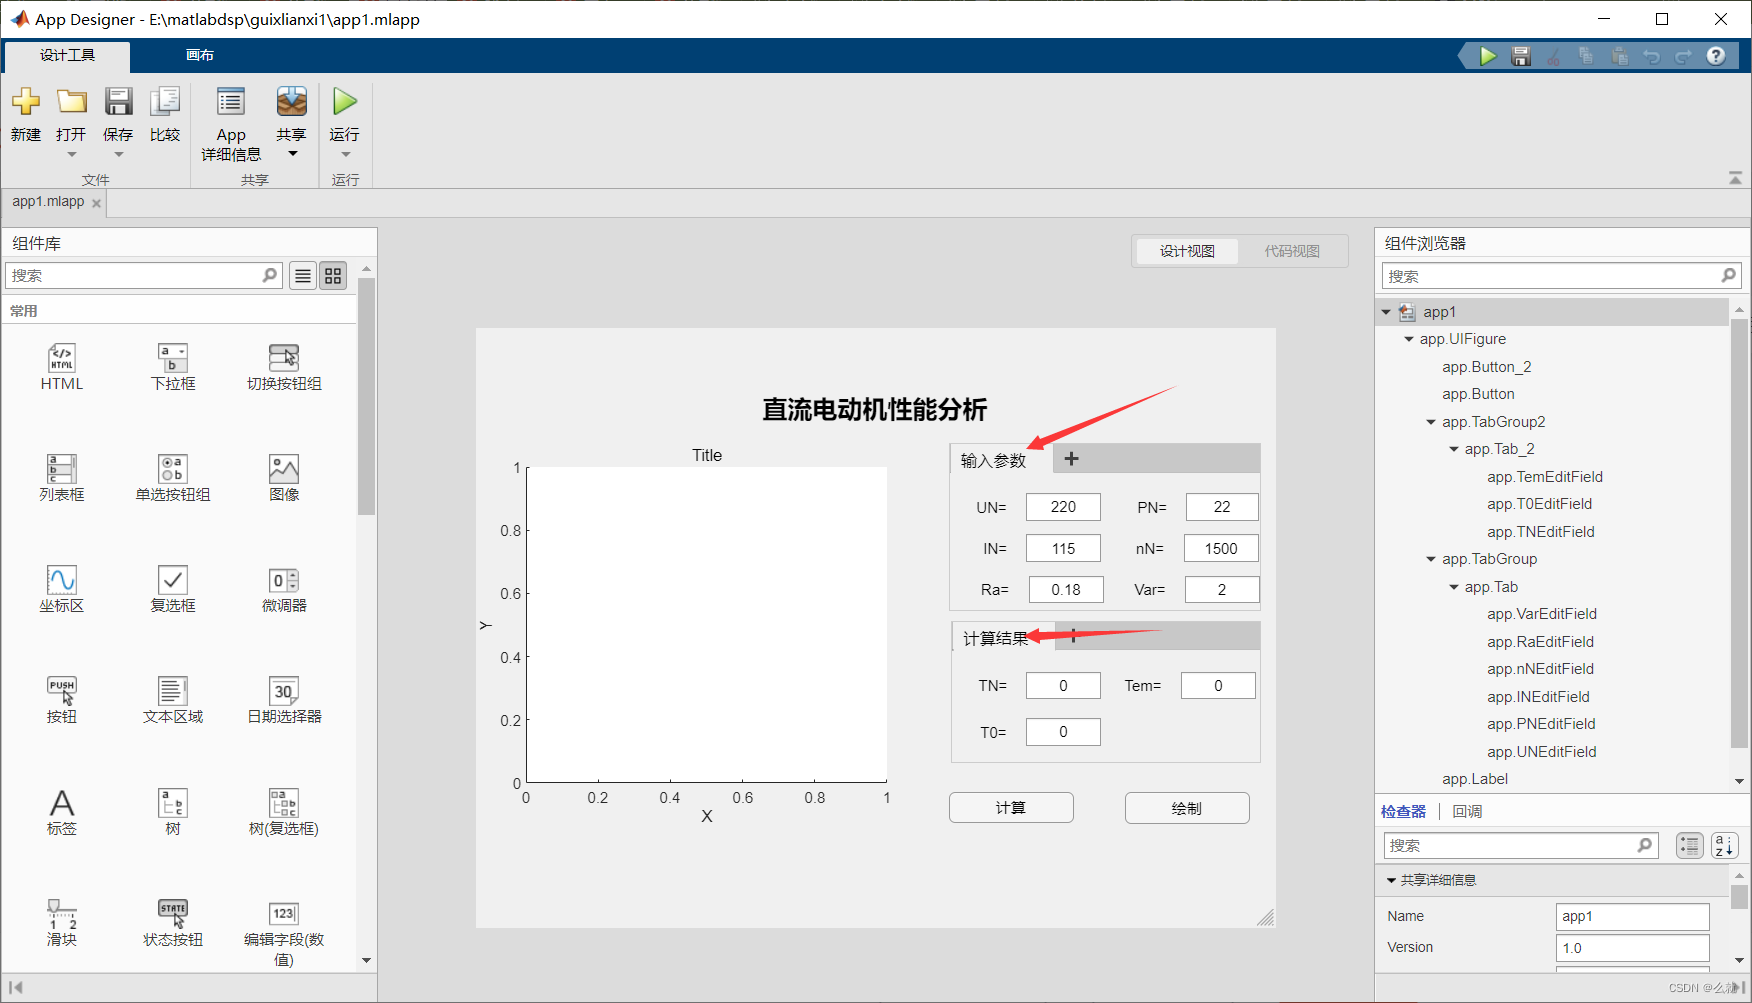The width and height of the screenshot is (1752, 1003).
Task: Select the 滑块 (Slider) component
Action: point(61,920)
